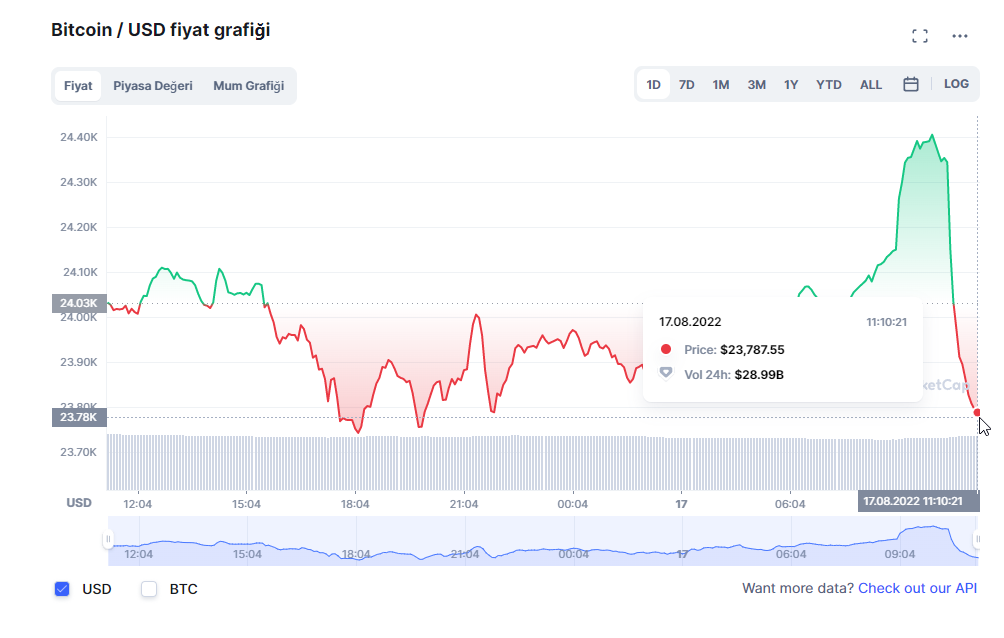The height and width of the screenshot is (638, 1004).
Task: Switch to the Mum Grafiği tab
Action: click(248, 86)
